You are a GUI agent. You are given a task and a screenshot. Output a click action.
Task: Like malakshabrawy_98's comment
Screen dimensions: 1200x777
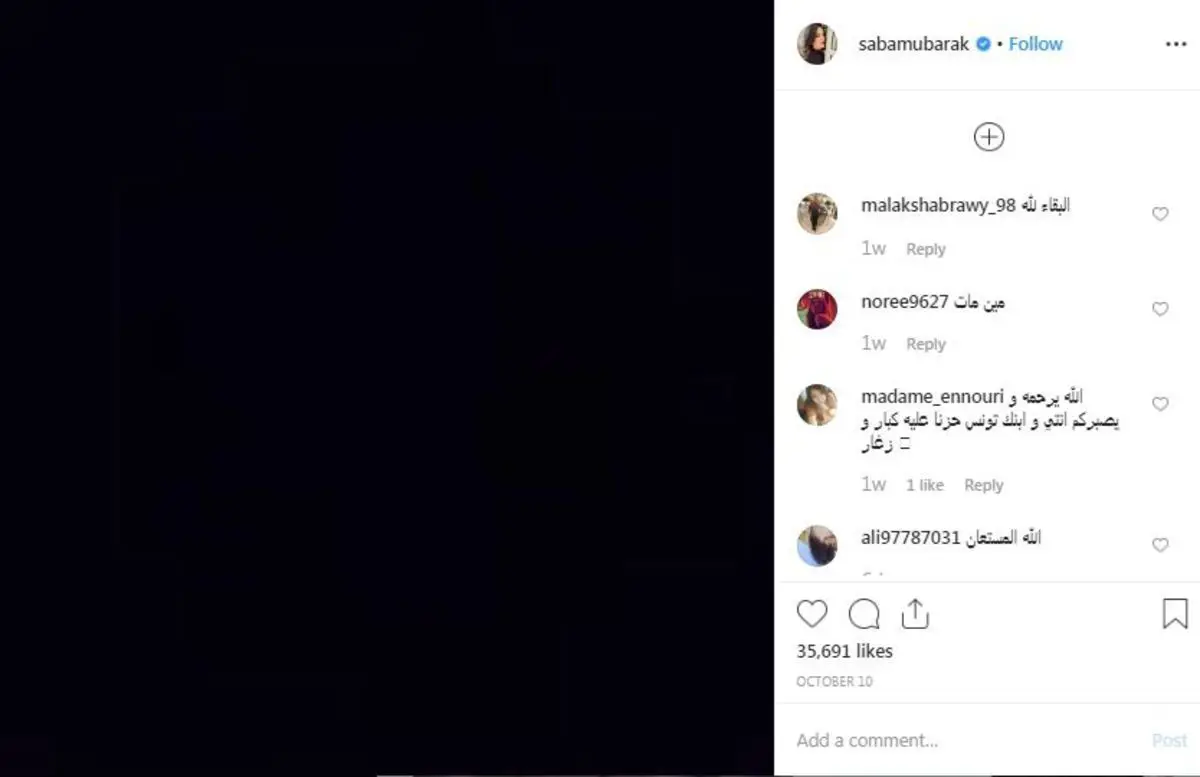click(x=1160, y=214)
